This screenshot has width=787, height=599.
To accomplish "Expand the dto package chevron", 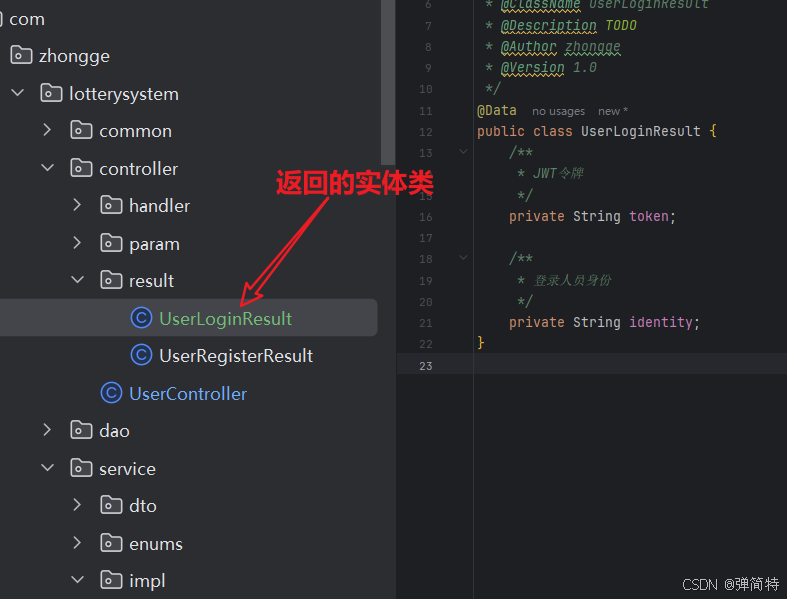I will [x=77, y=505].
